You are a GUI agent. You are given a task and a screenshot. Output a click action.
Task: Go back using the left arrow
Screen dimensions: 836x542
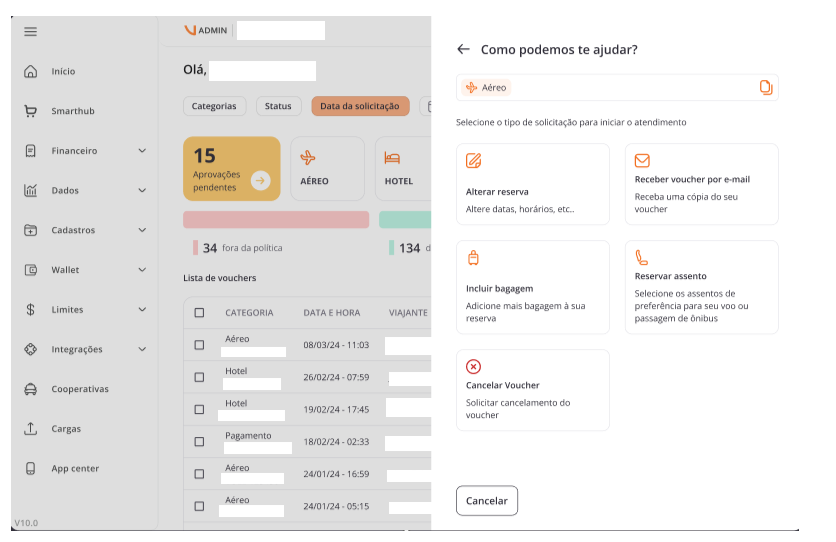tap(463, 50)
